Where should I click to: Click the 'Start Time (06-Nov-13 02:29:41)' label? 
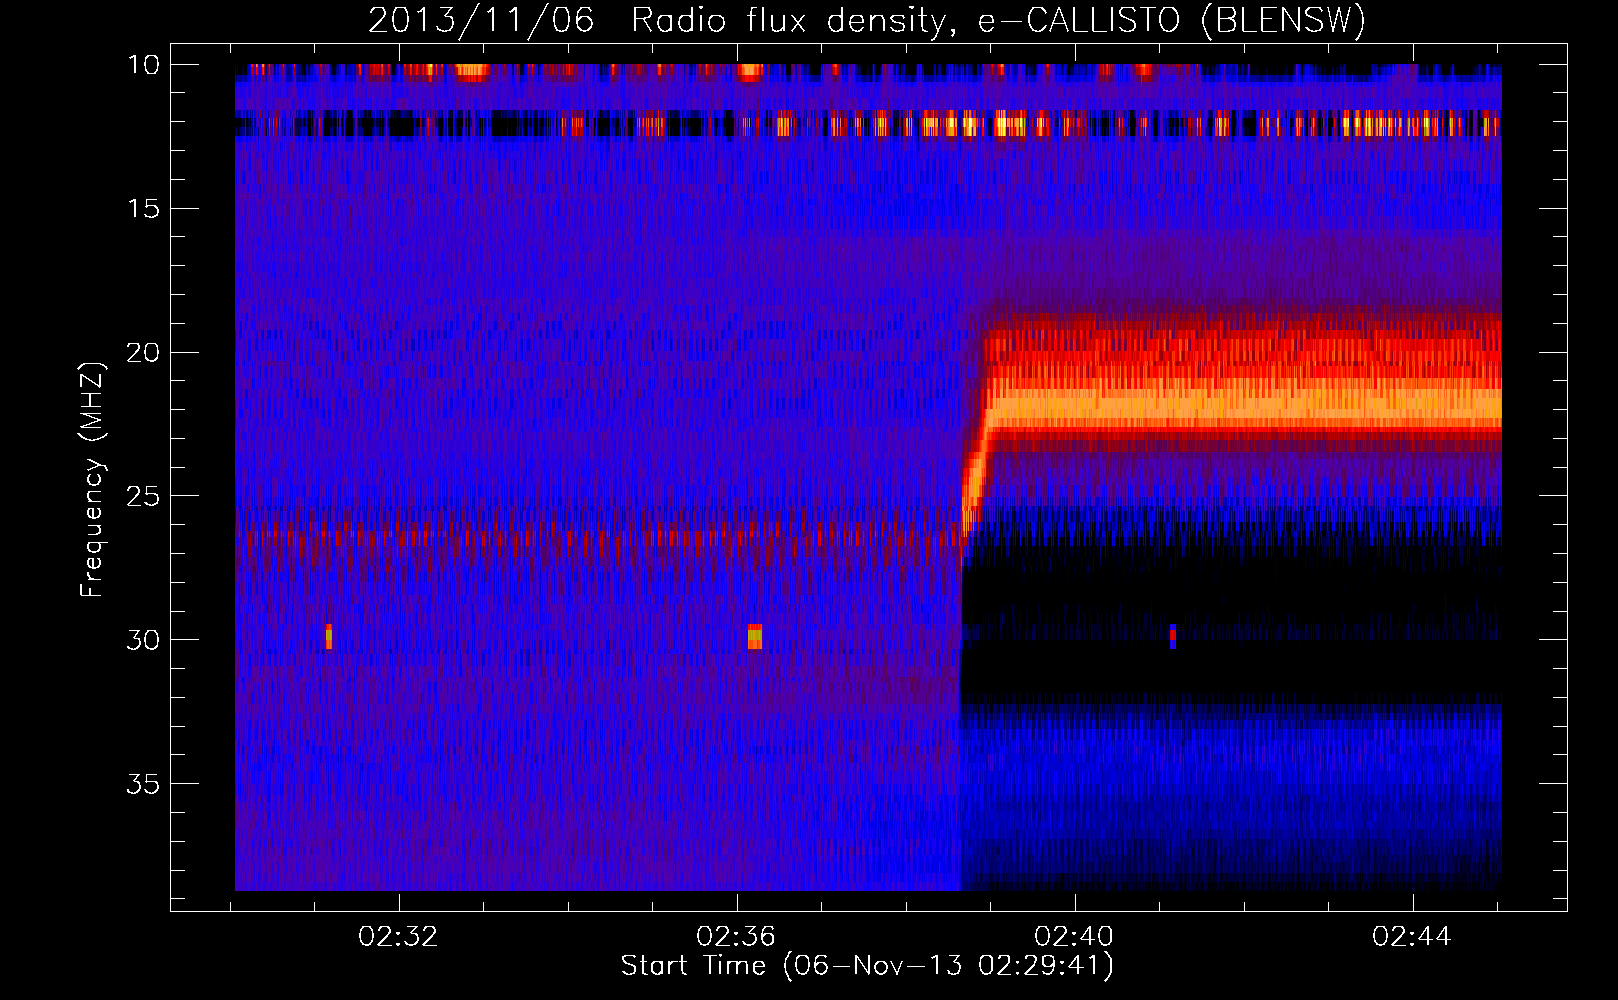click(x=867, y=966)
